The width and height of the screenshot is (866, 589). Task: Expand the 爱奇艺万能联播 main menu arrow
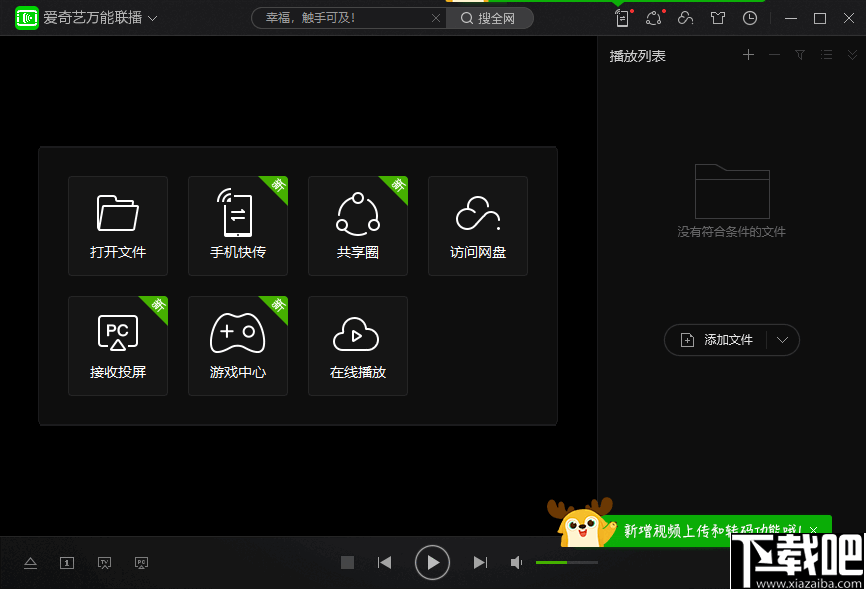point(153,18)
